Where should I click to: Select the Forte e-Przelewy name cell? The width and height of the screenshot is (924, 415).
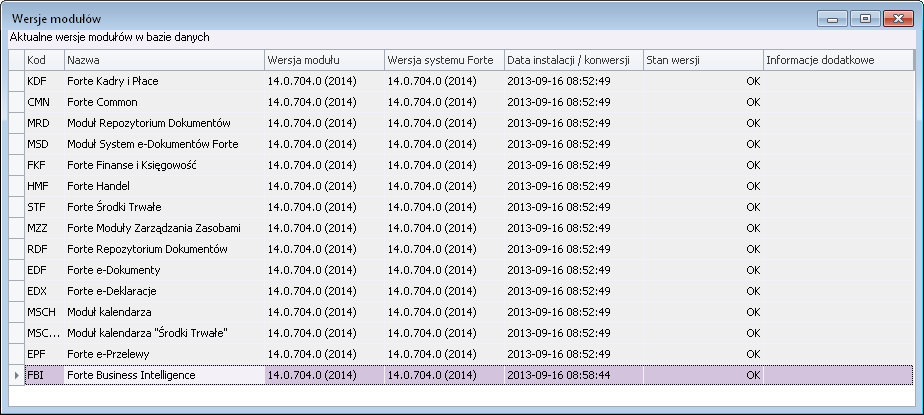pos(164,354)
